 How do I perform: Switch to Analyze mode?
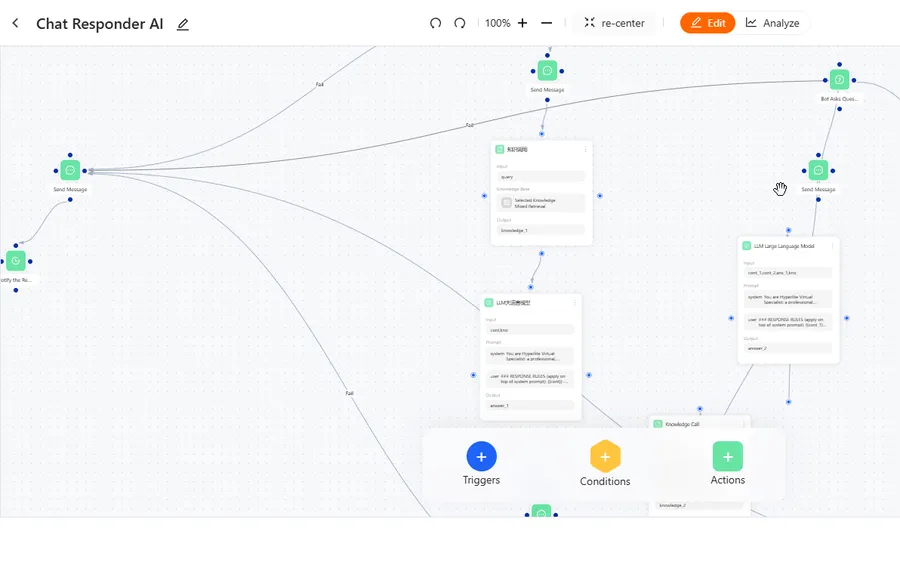(773, 23)
